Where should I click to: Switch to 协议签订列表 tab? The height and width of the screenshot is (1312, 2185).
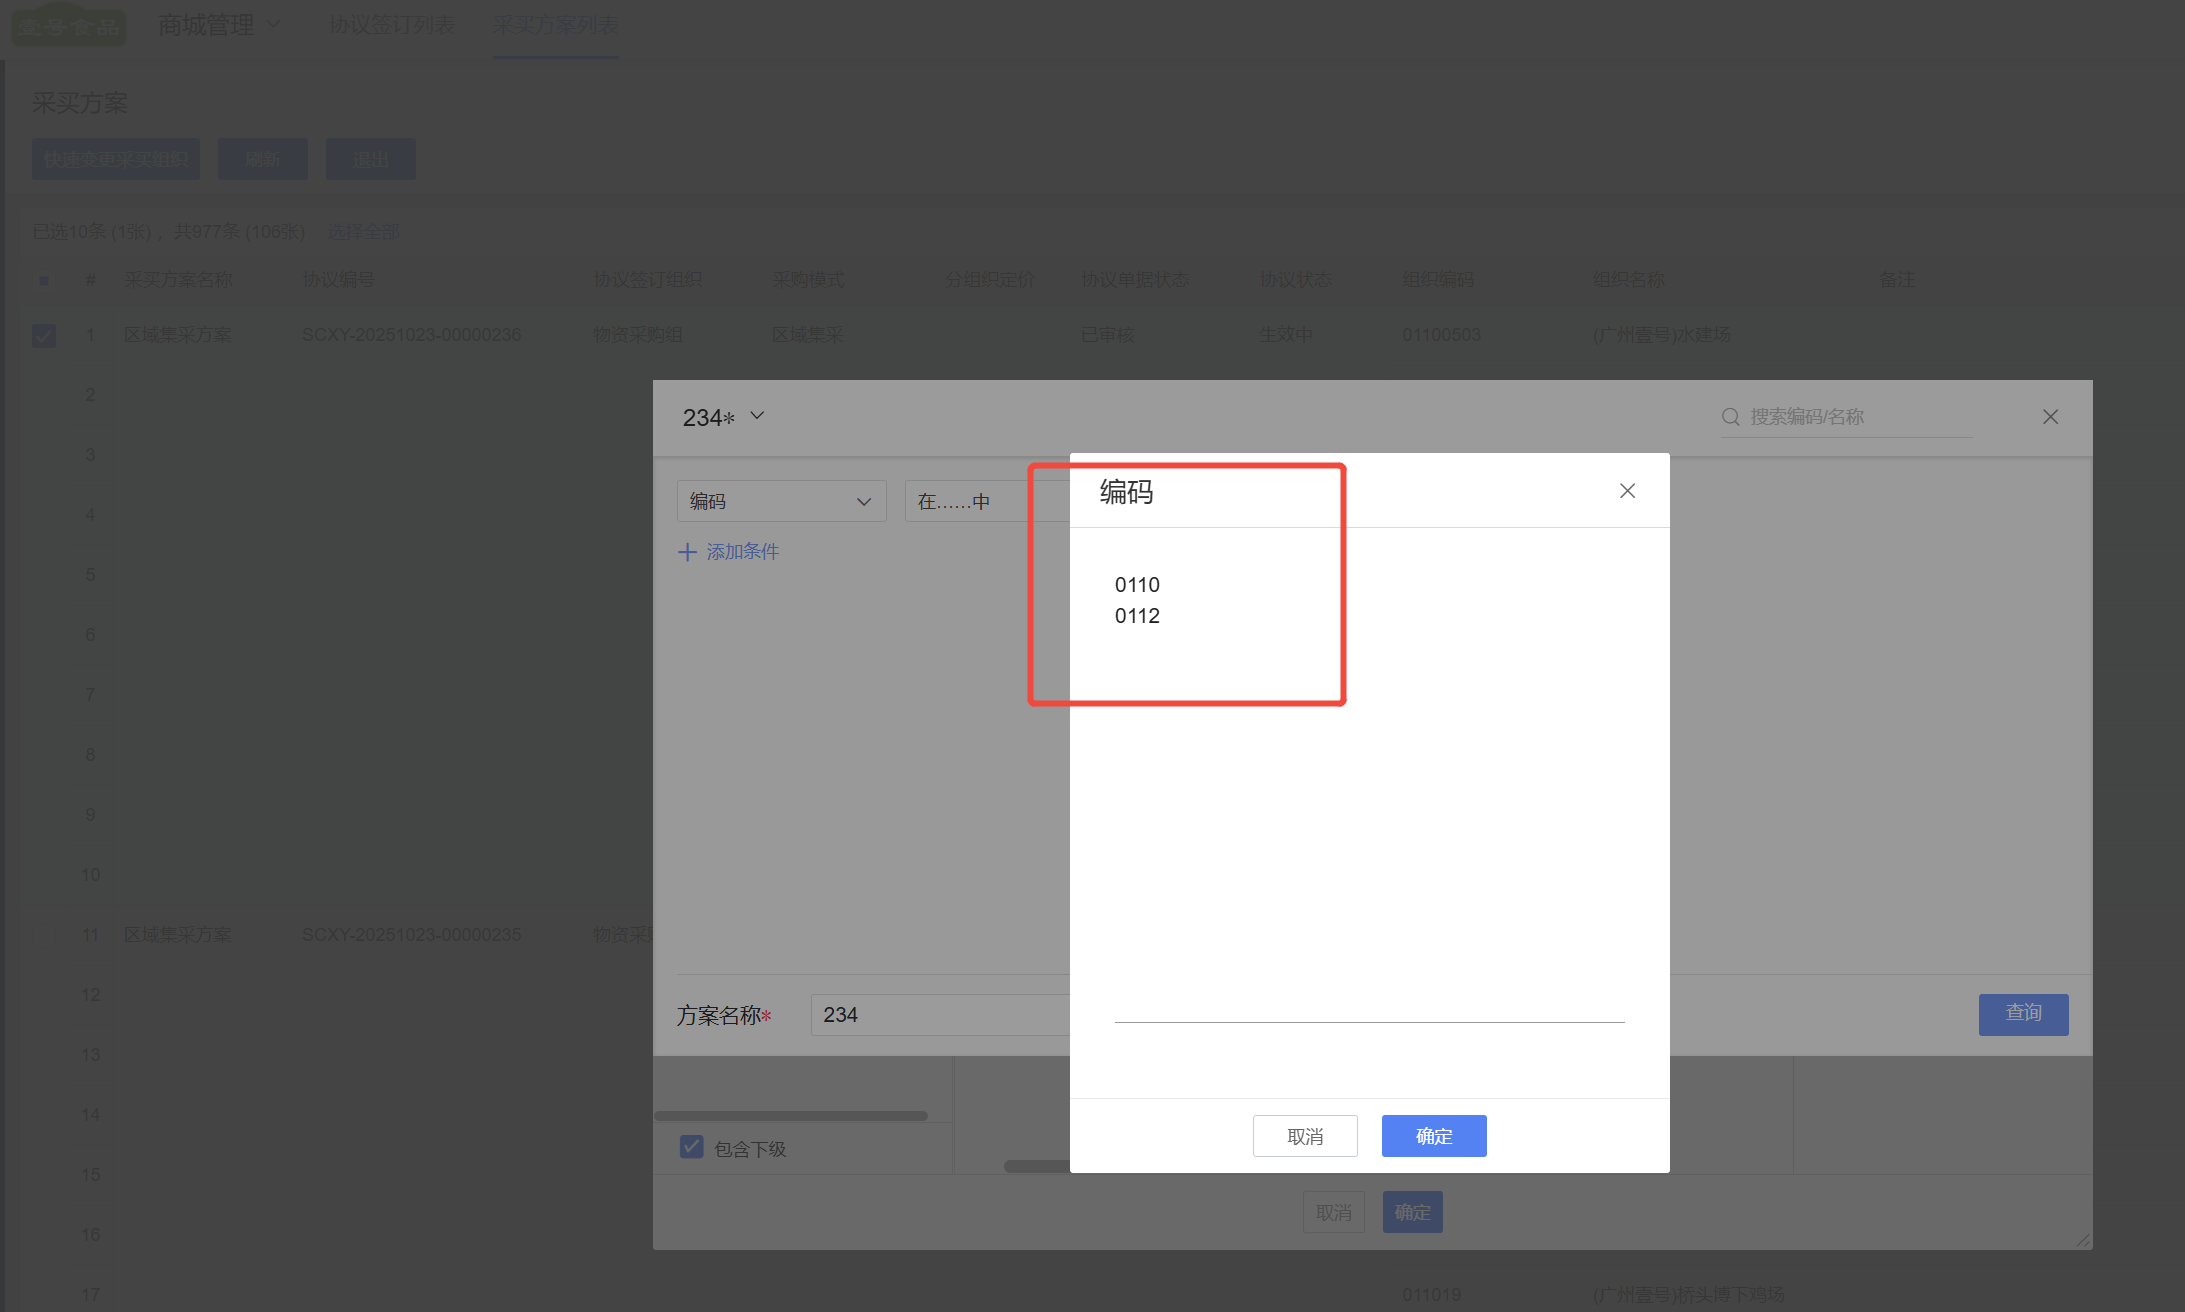(x=392, y=25)
